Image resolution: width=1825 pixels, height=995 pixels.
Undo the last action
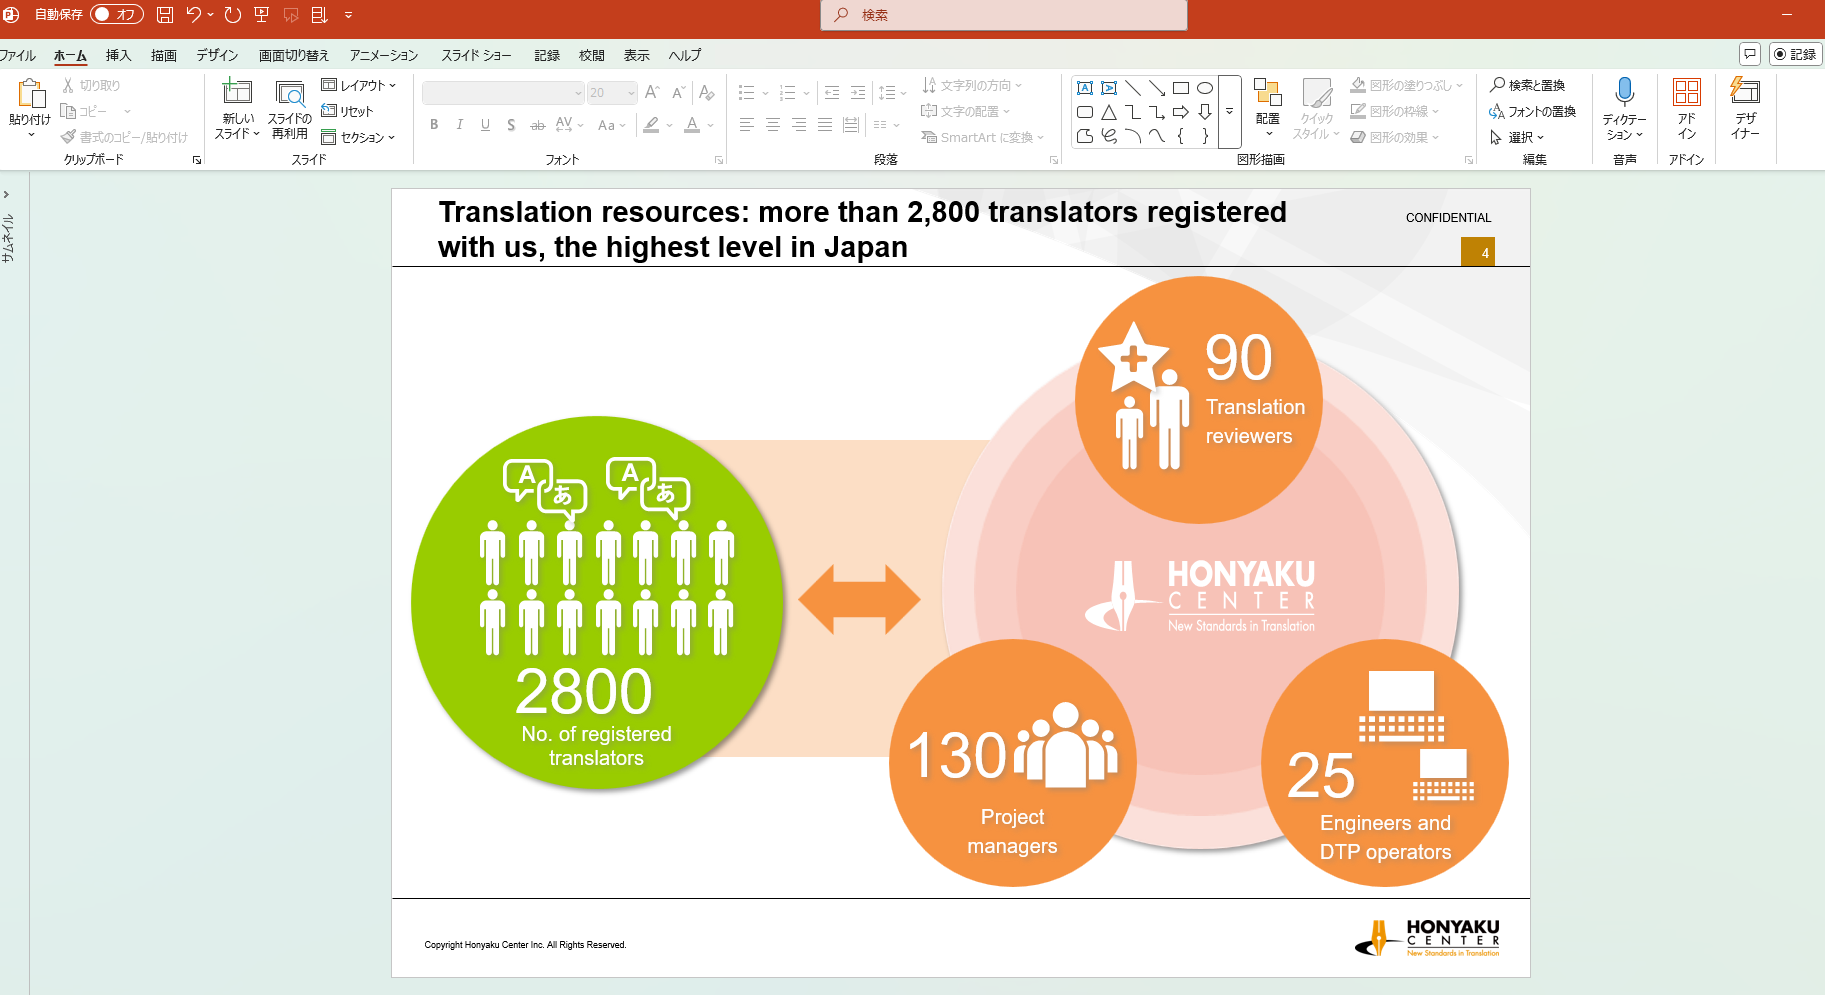pos(194,15)
